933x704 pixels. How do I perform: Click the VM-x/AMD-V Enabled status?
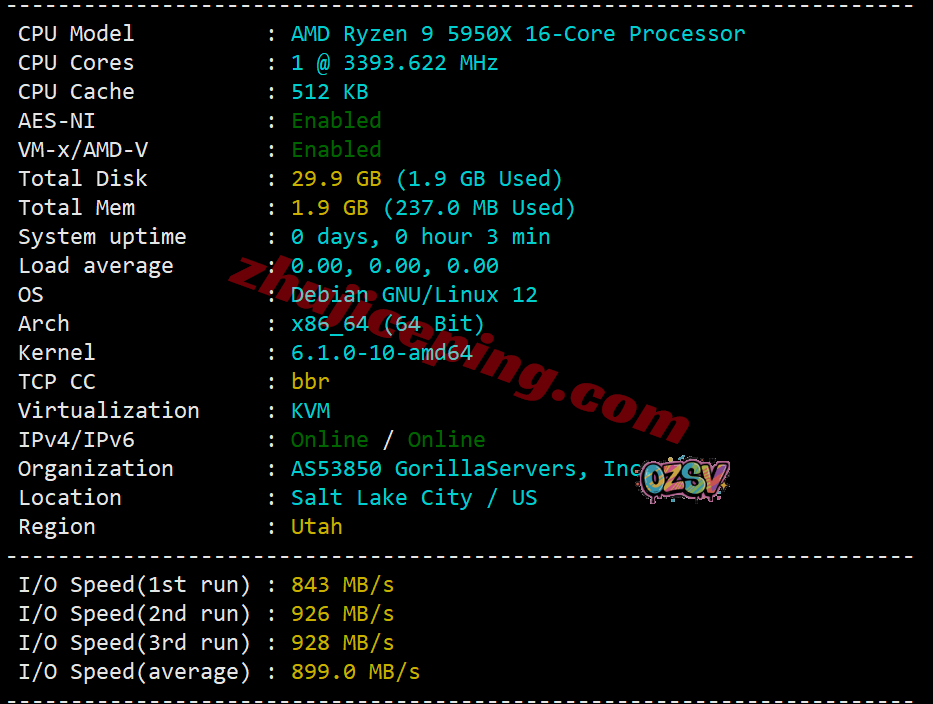(336, 150)
